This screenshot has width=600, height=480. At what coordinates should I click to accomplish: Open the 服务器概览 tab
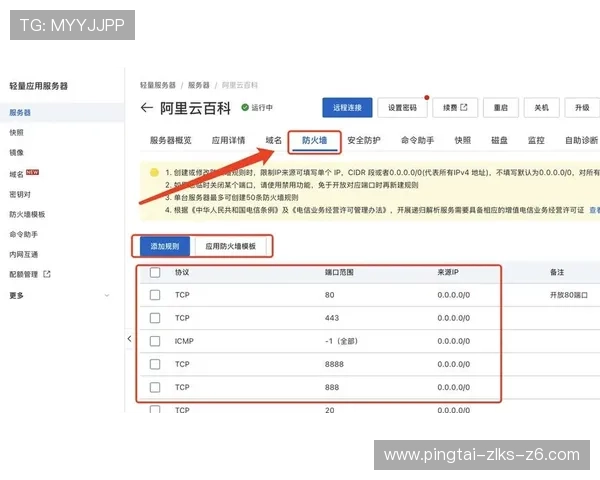click(x=171, y=140)
